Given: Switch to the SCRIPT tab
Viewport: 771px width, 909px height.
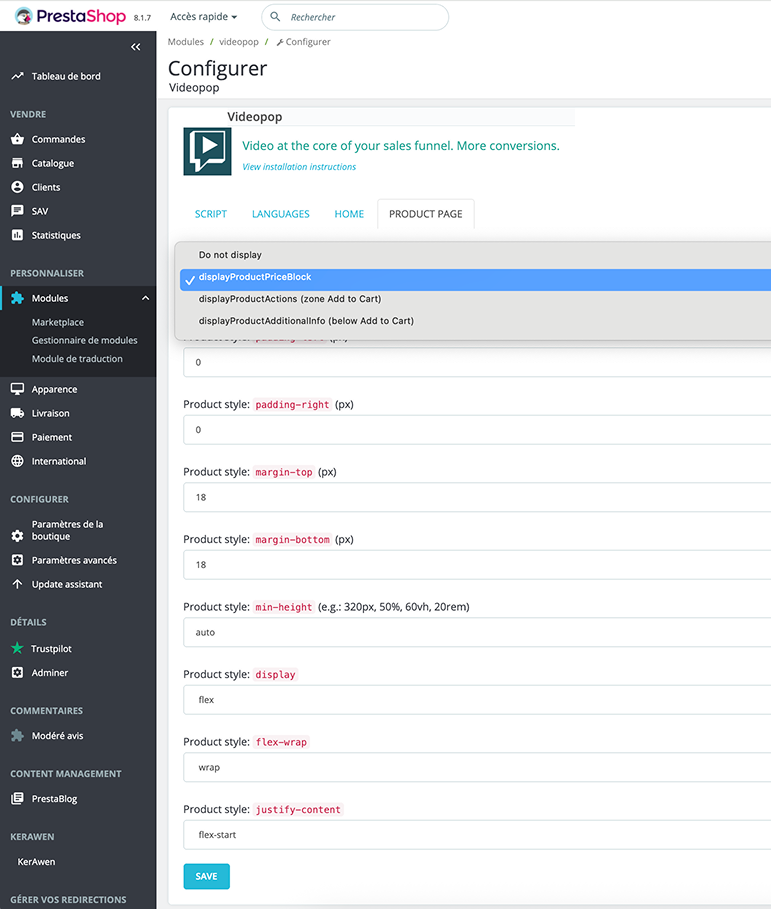Looking at the screenshot, I should [x=210, y=214].
